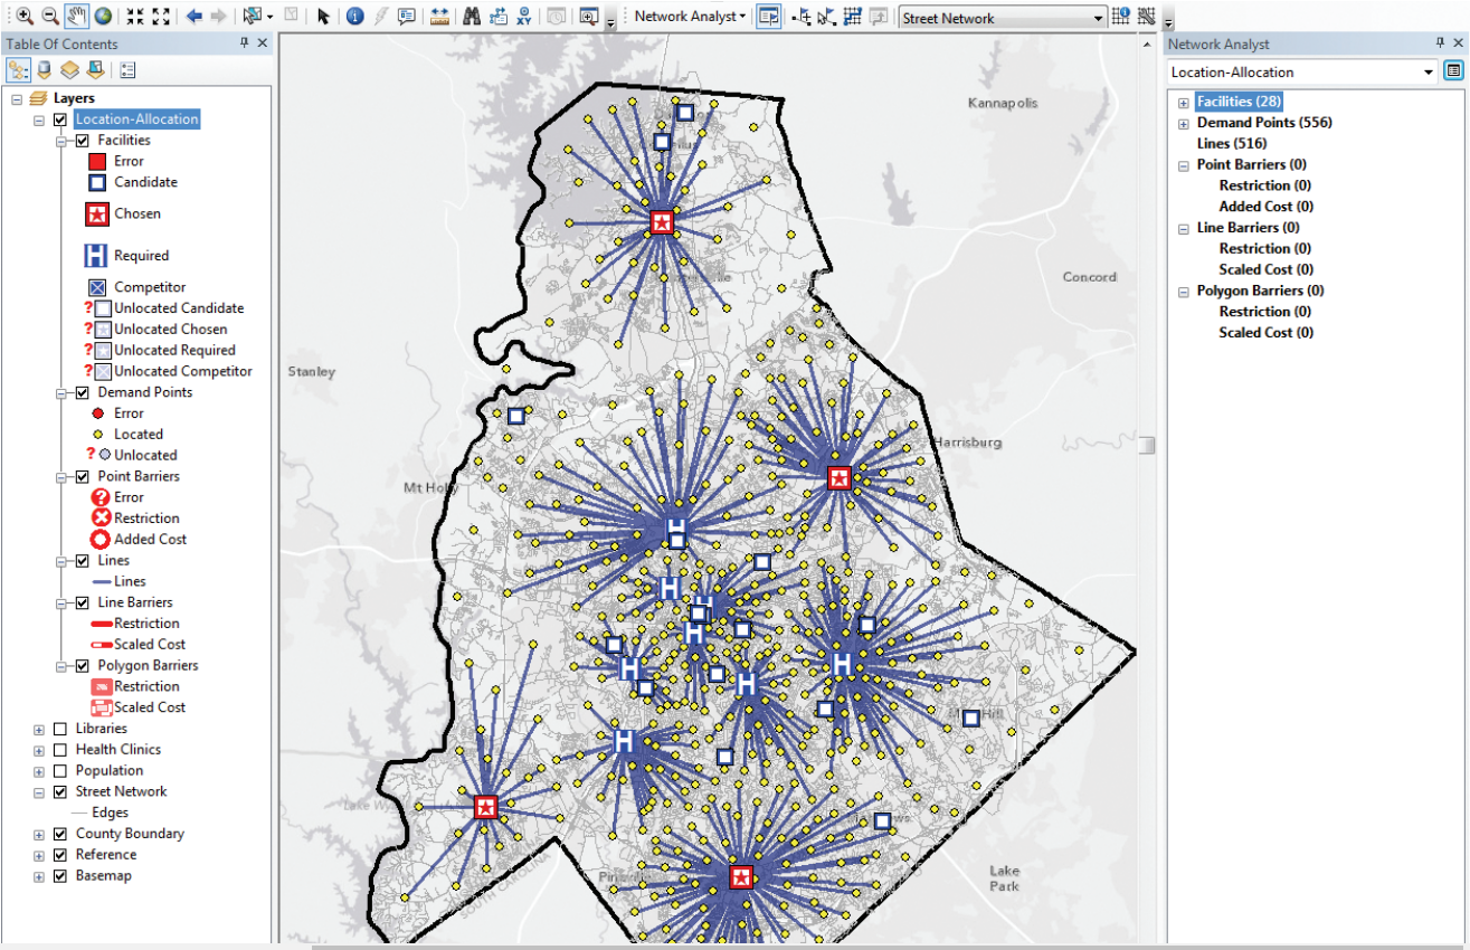Viewport: 1470px width, 950px height.
Task: Uncheck the County Boundary layer
Action: pyautogui.click(x=60, y=834)
